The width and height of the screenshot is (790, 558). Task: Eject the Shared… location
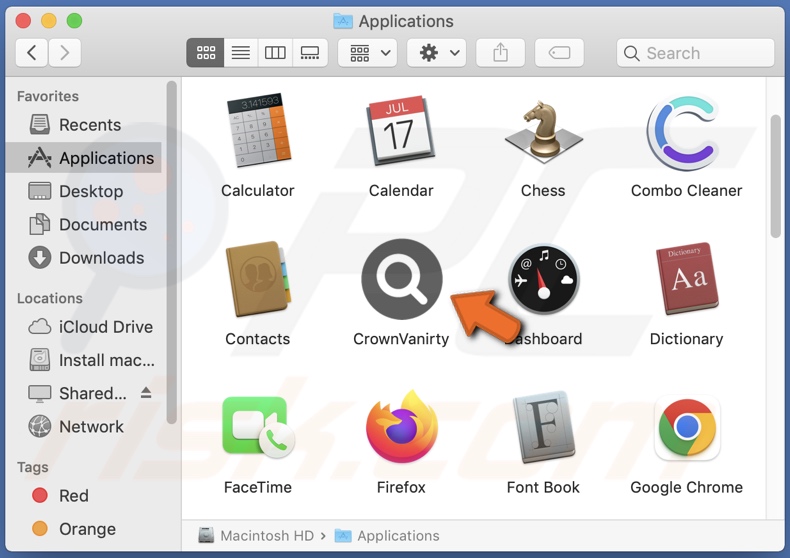[146, 393]
